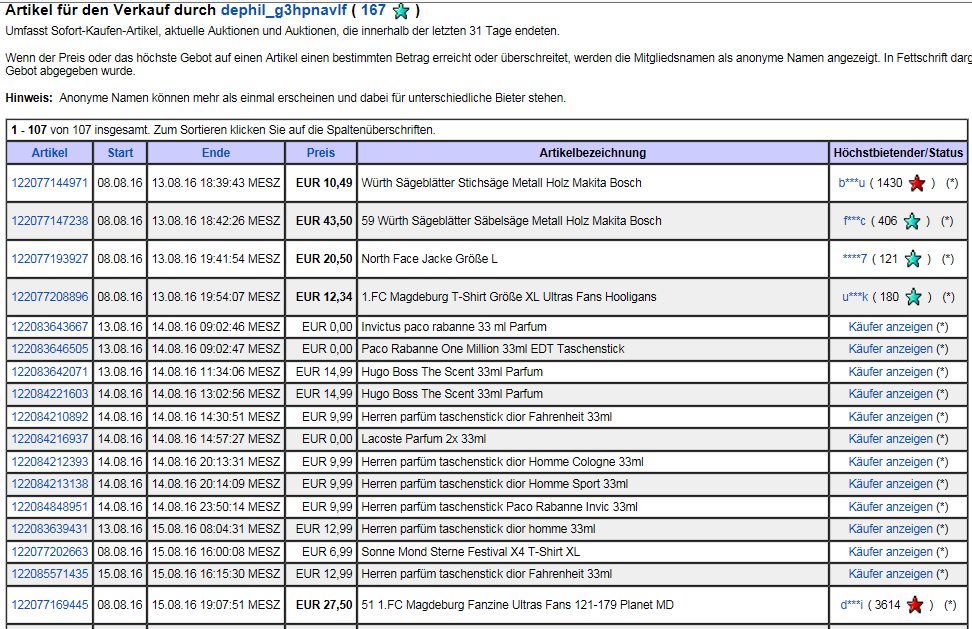The width and height of the screenshot is (972, 629).
Task: Open article number 122083646505
Action: pyautogui.click(x=50, y=349)
